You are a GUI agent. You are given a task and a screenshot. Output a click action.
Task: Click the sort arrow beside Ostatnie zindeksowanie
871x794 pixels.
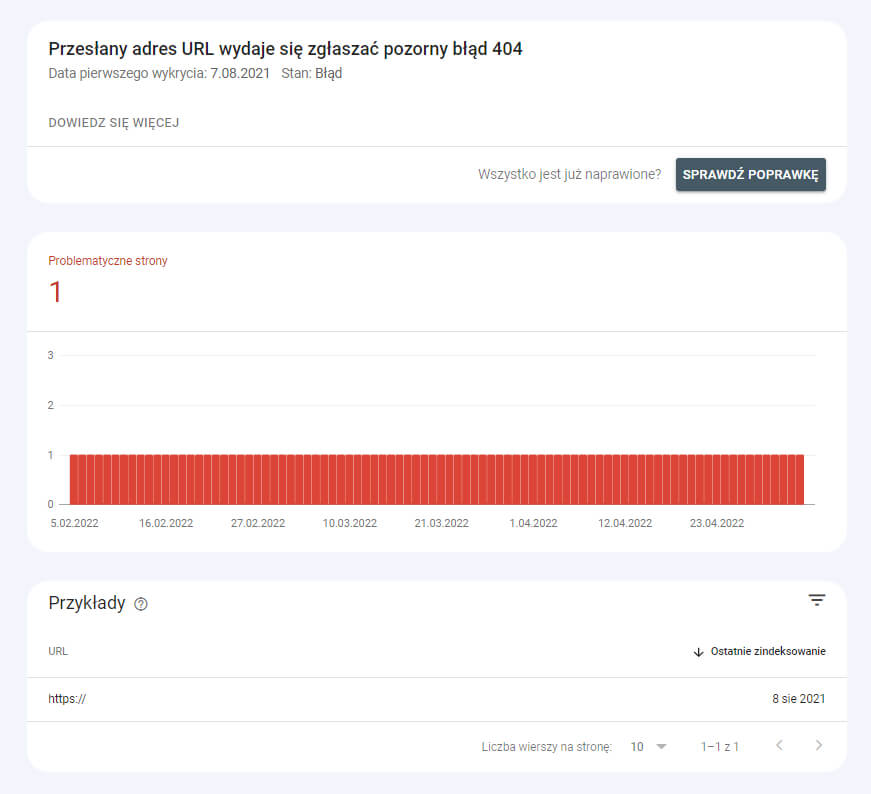point(698,651)
